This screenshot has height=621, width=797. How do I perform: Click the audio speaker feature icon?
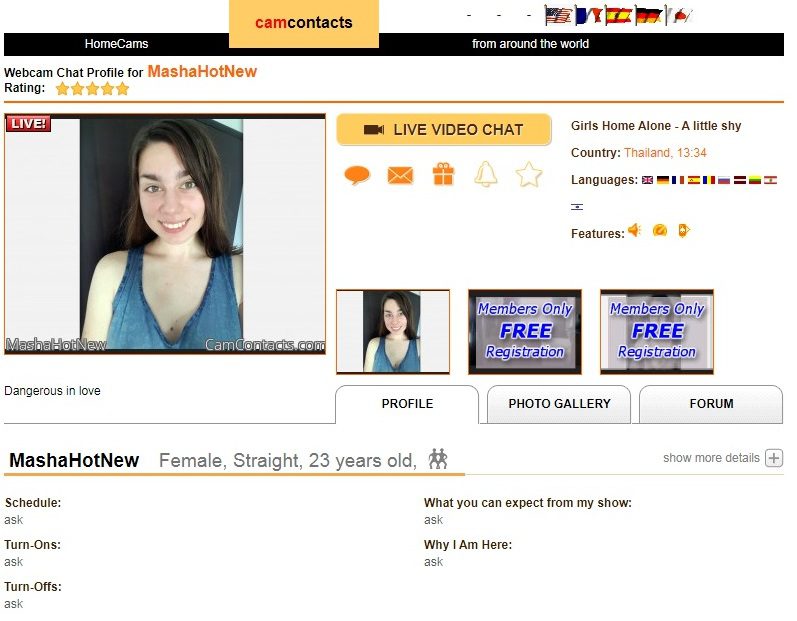tap(634, 231)
